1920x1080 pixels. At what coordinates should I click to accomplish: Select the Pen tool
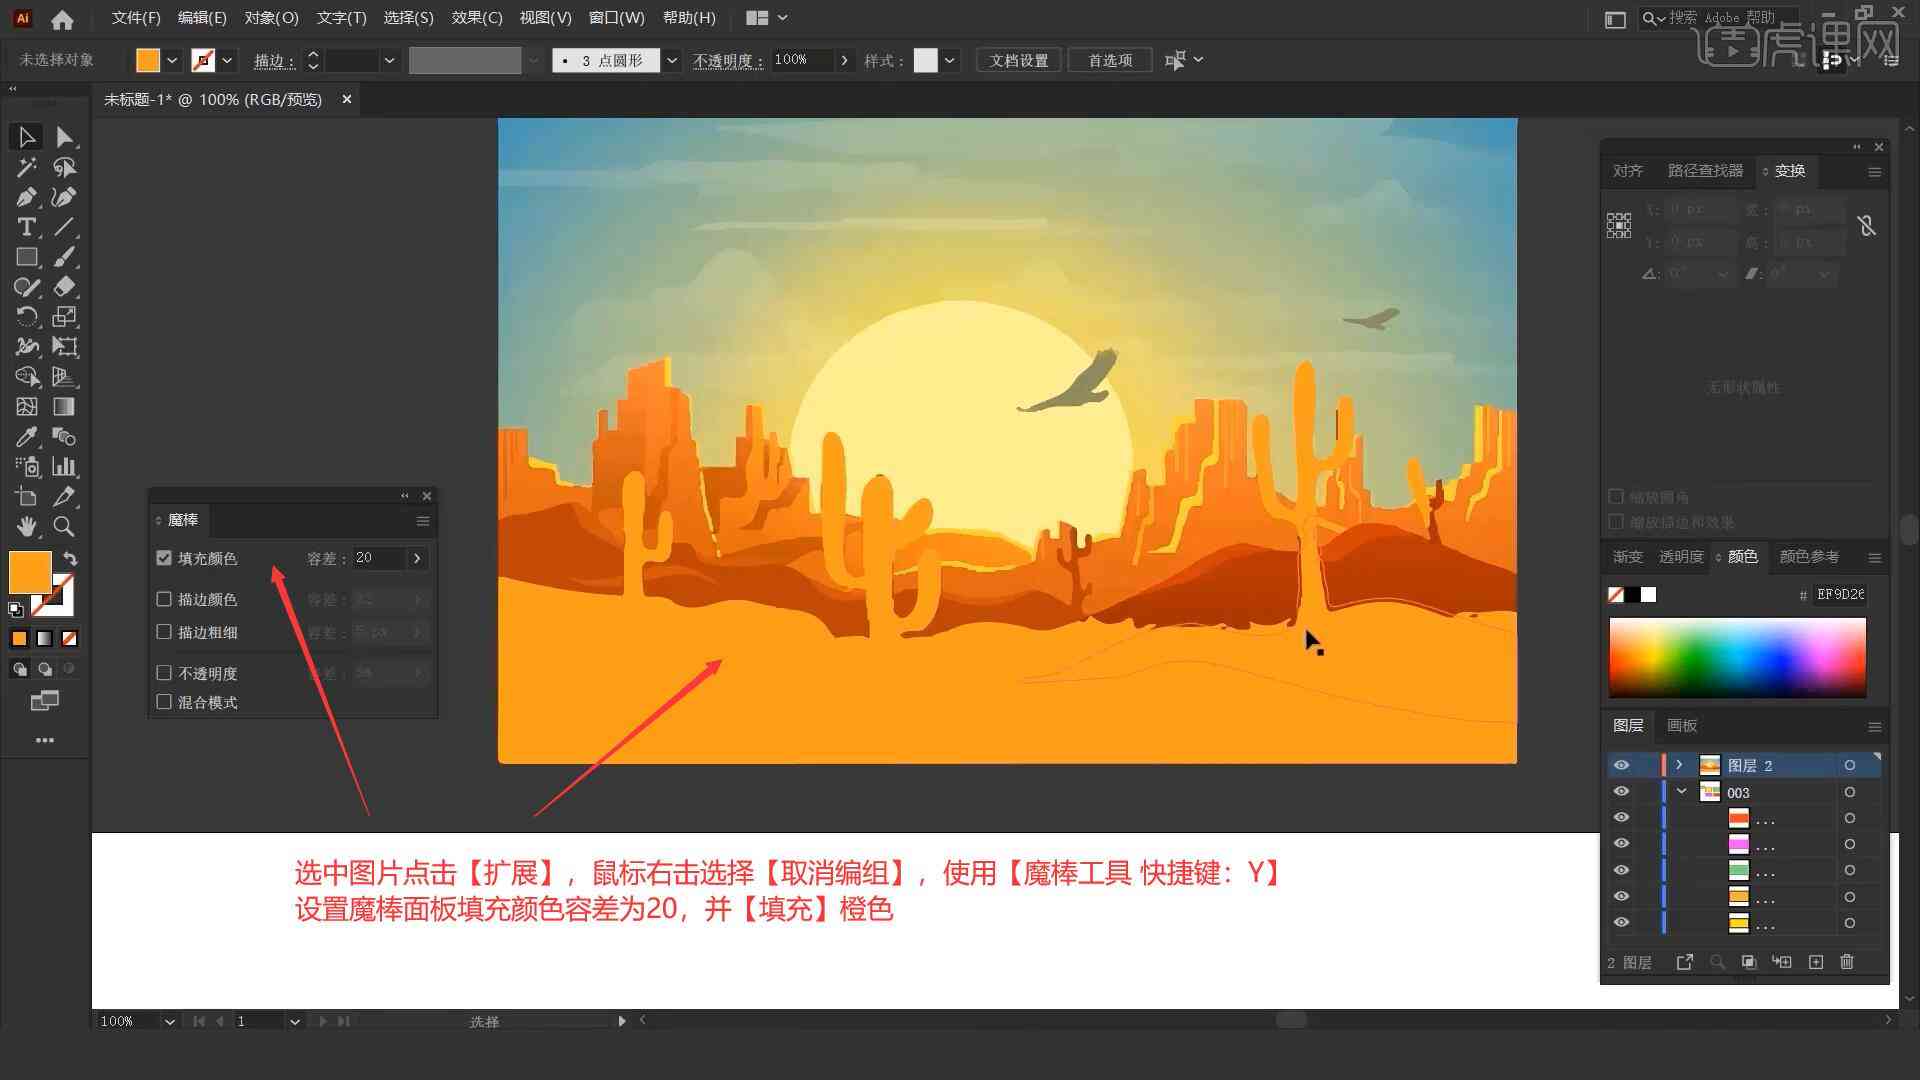24,196
